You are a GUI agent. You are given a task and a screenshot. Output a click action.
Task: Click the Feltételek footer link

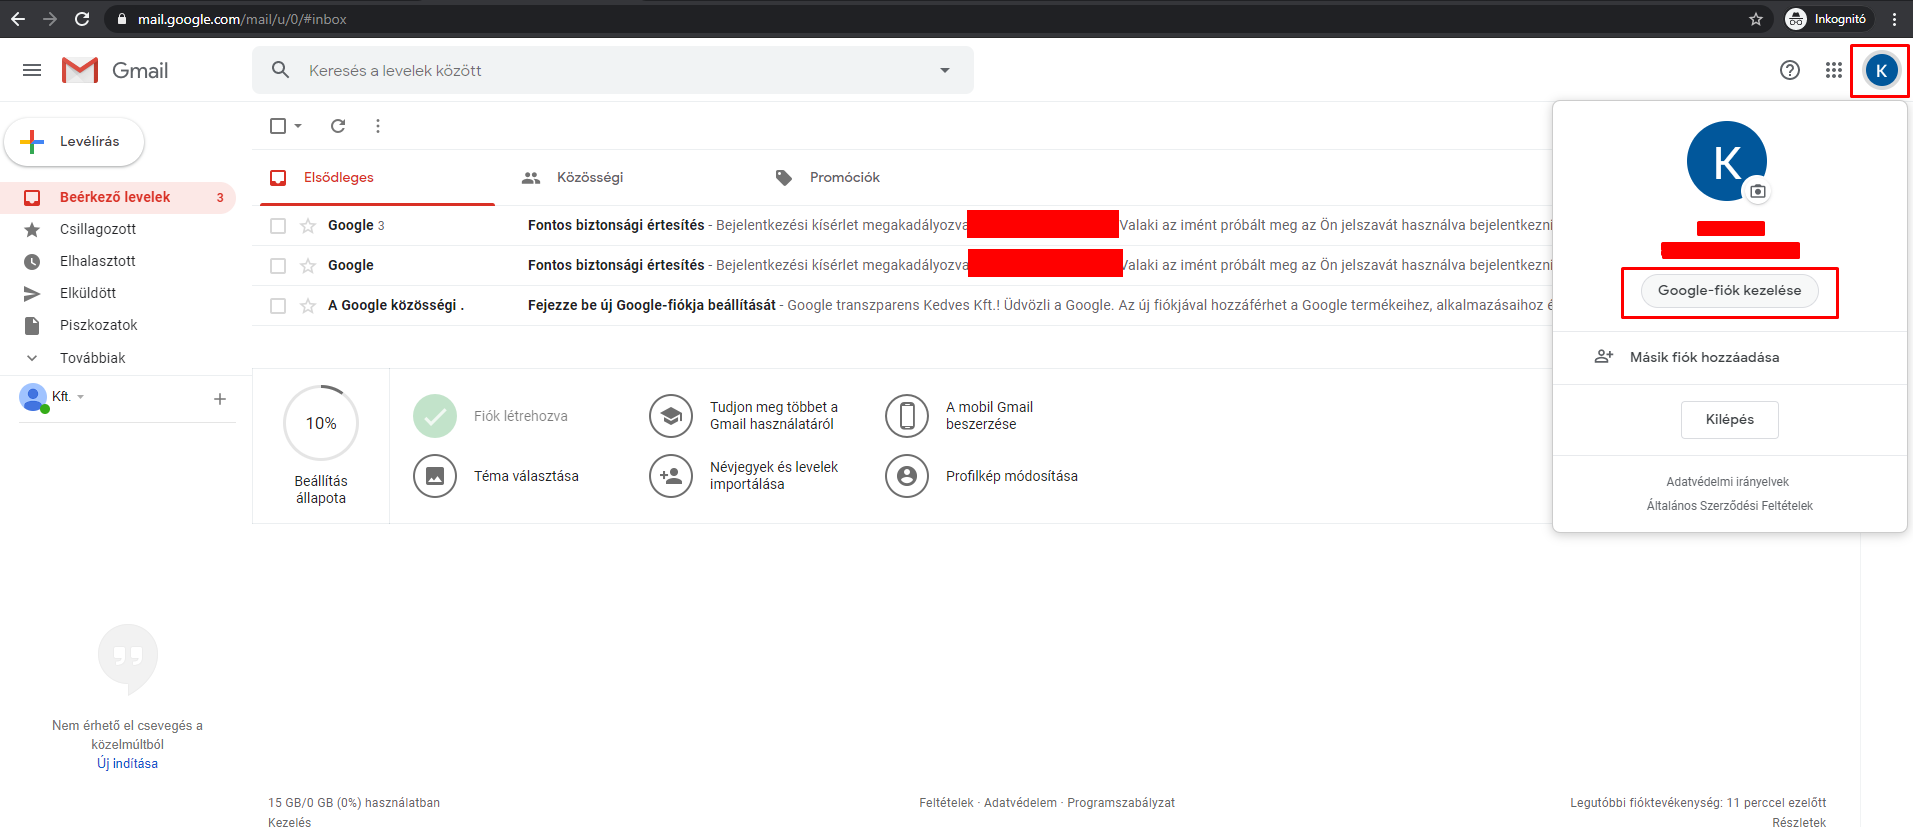[x=946, y=803]
